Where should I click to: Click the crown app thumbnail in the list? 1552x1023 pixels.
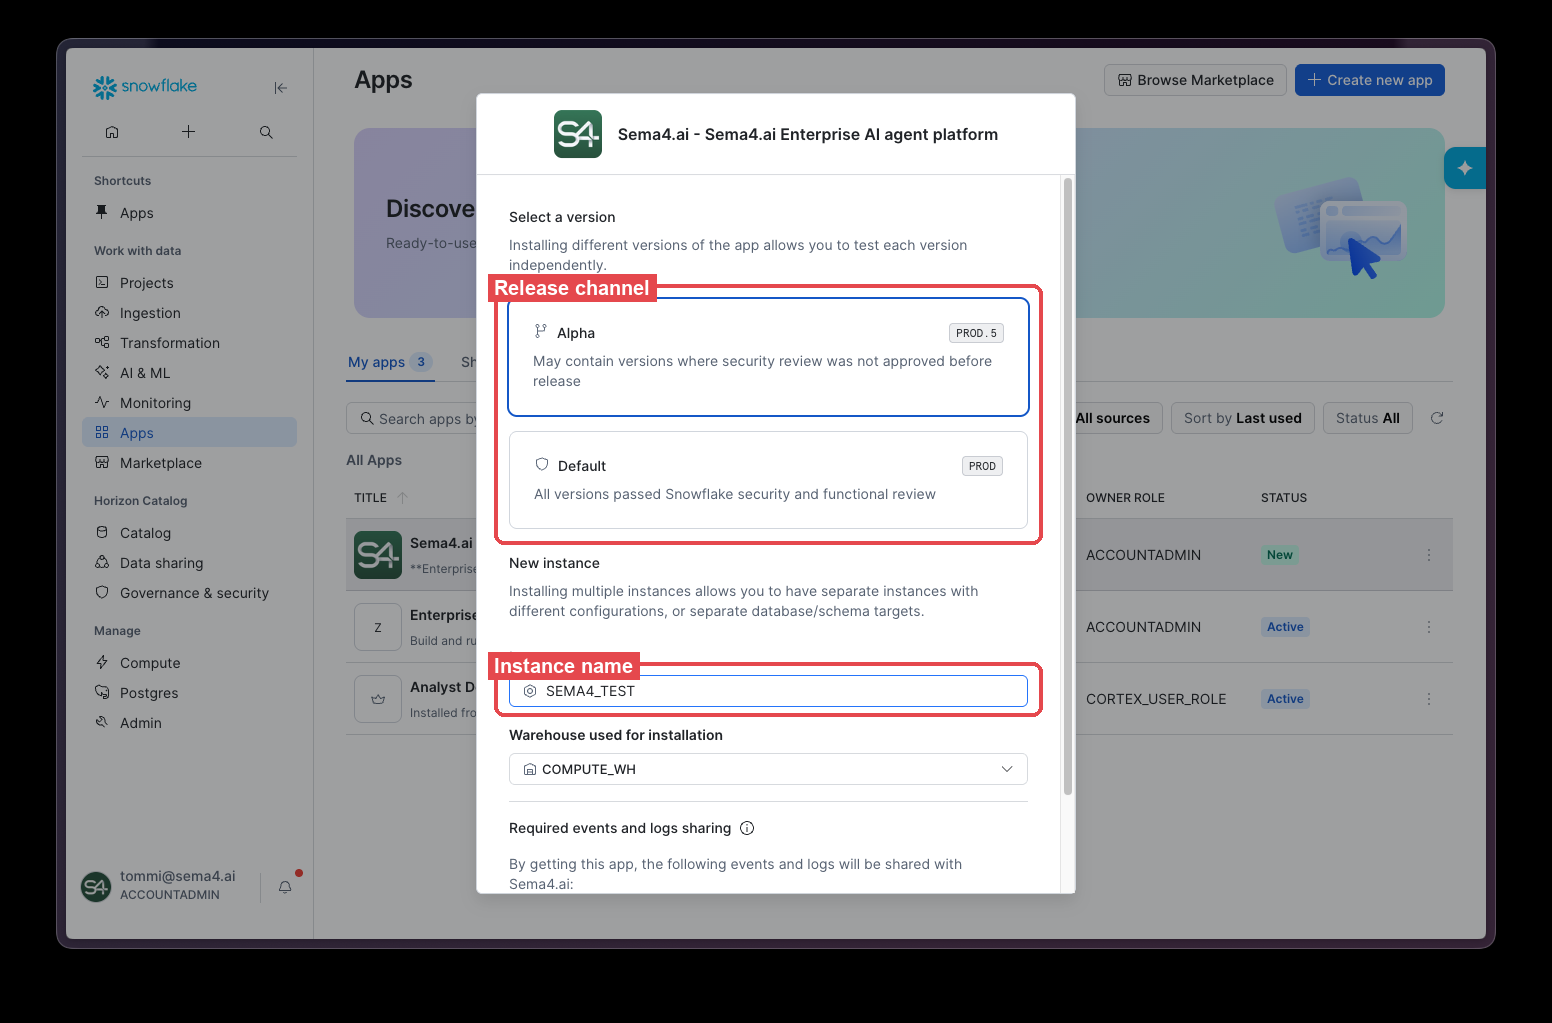click(x=378, y=699)
